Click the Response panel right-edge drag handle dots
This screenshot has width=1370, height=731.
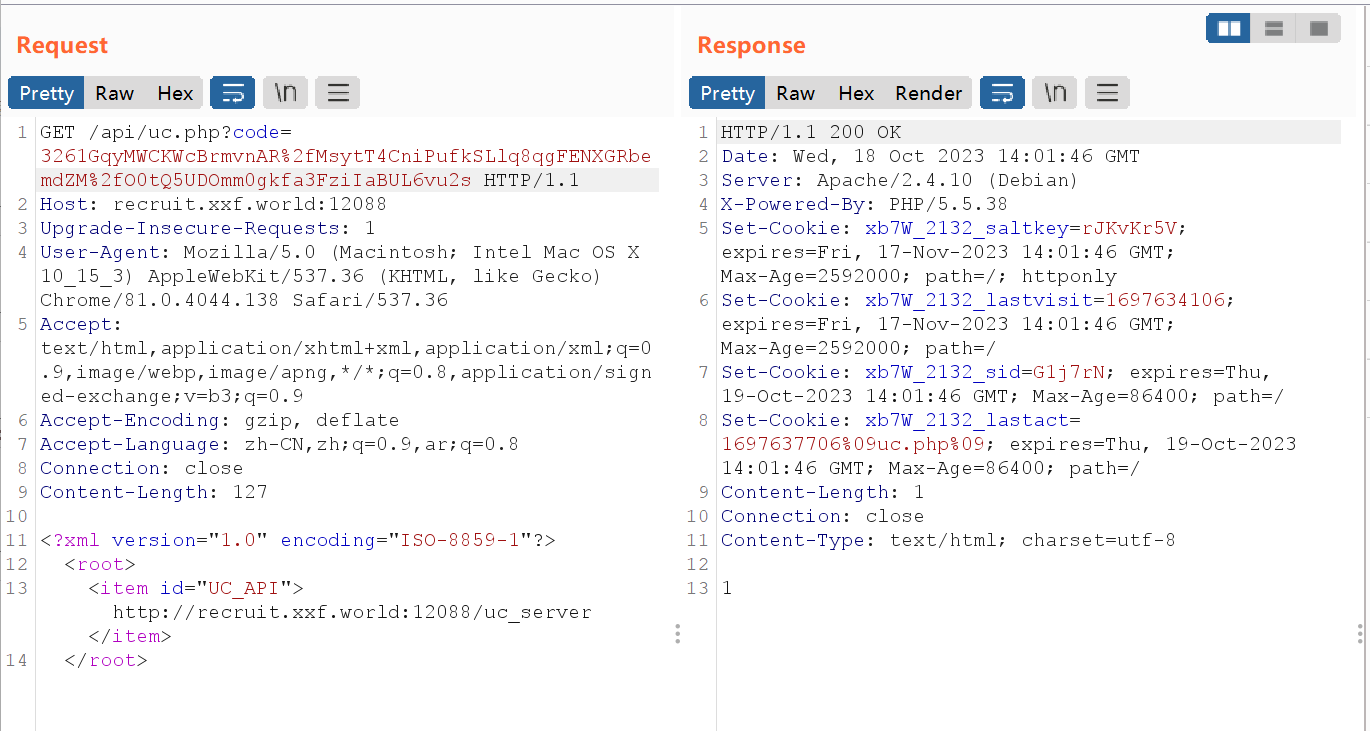coord(1360,634)
